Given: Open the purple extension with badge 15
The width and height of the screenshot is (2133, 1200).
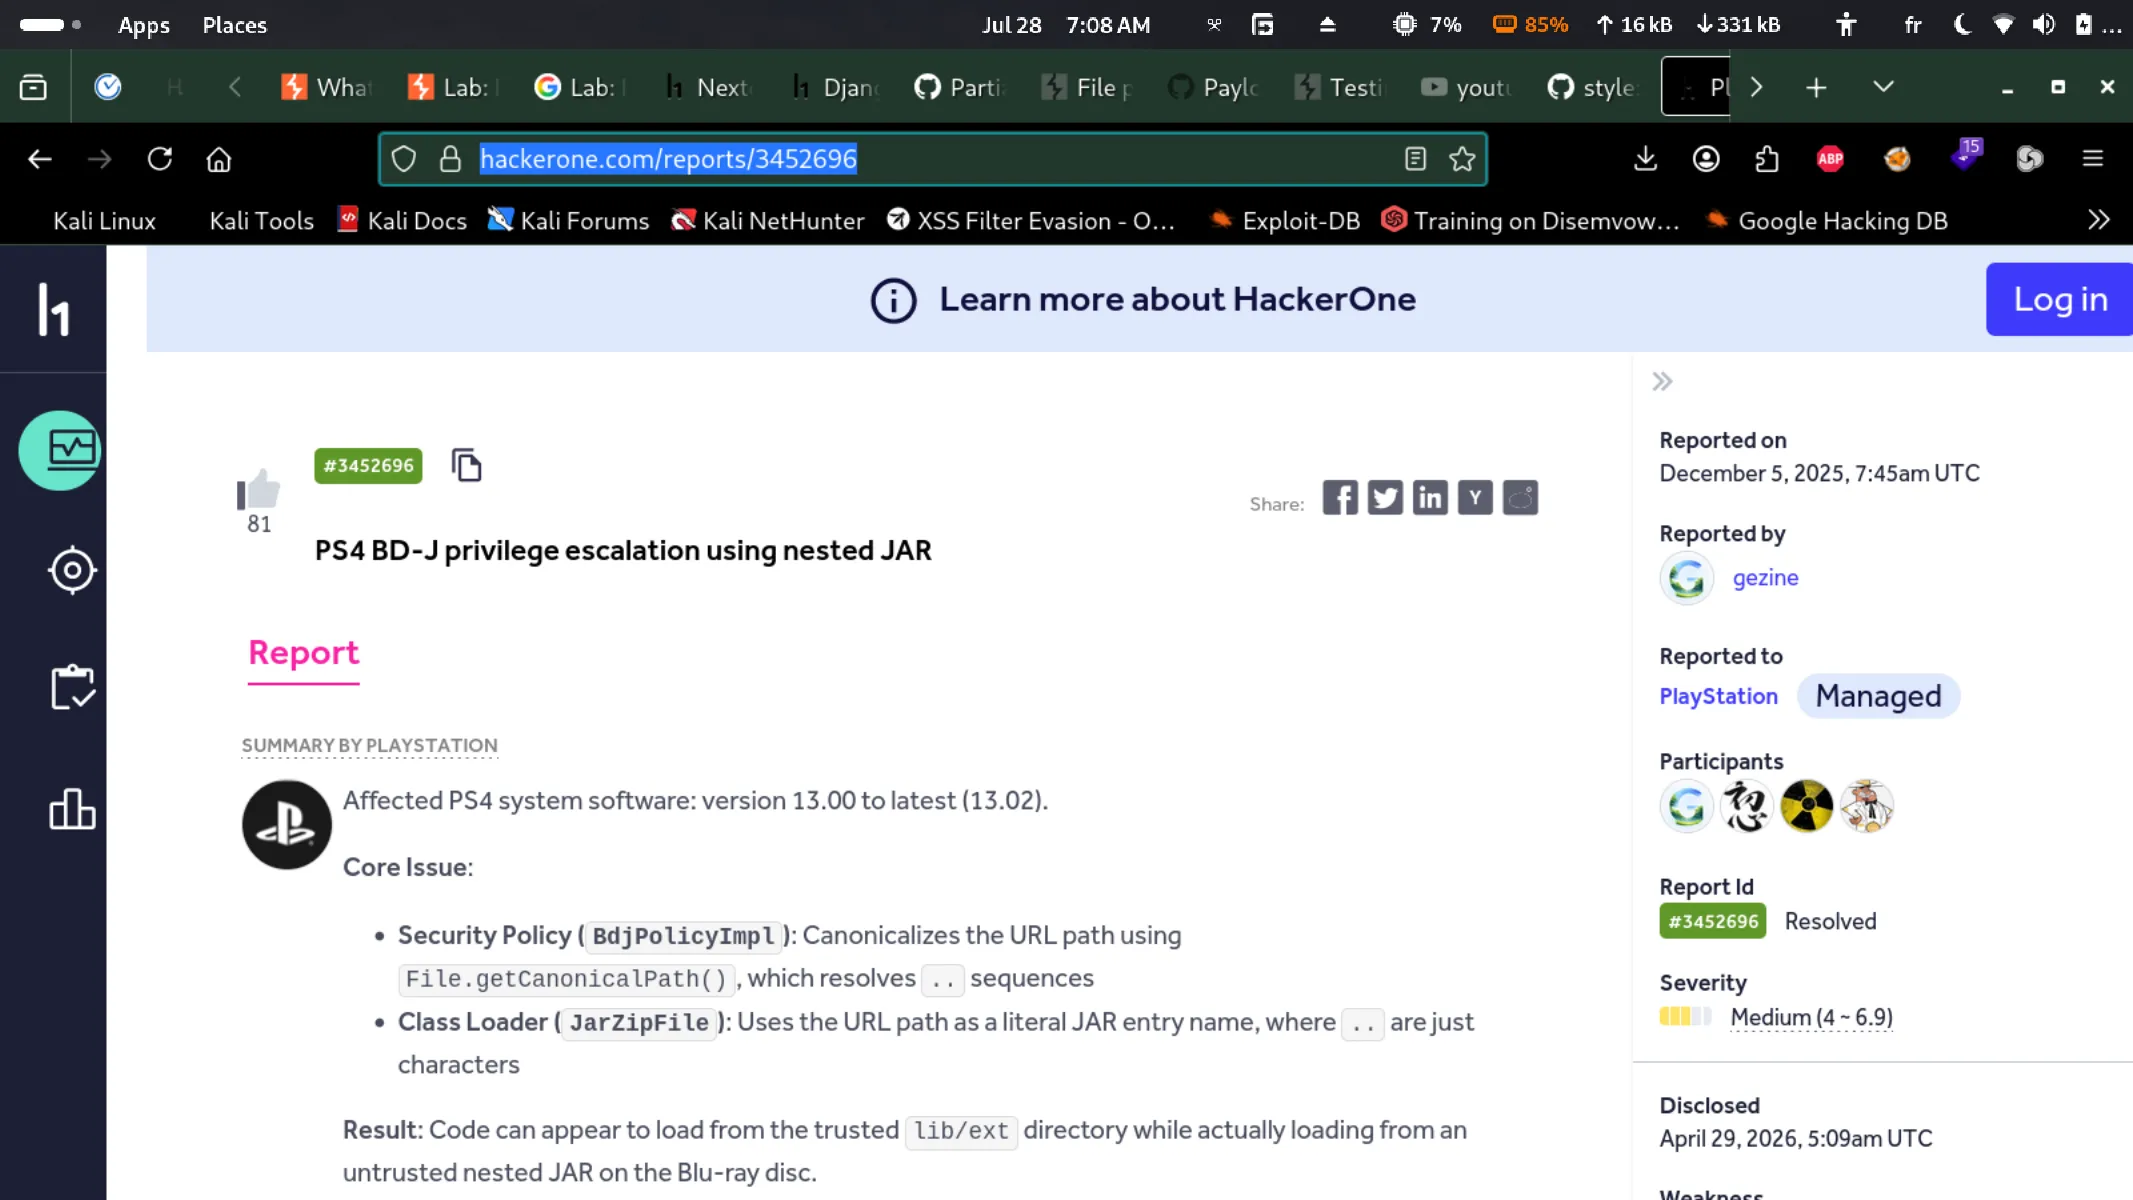Looking at the screenshot, I should 1966,155.
